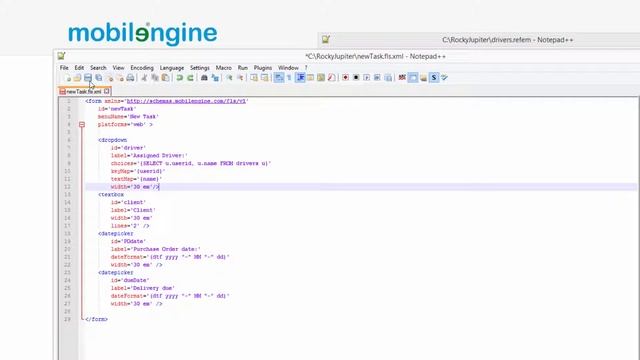
Task: Click the Document Map toolbar icon
Action: pos(321,78)
